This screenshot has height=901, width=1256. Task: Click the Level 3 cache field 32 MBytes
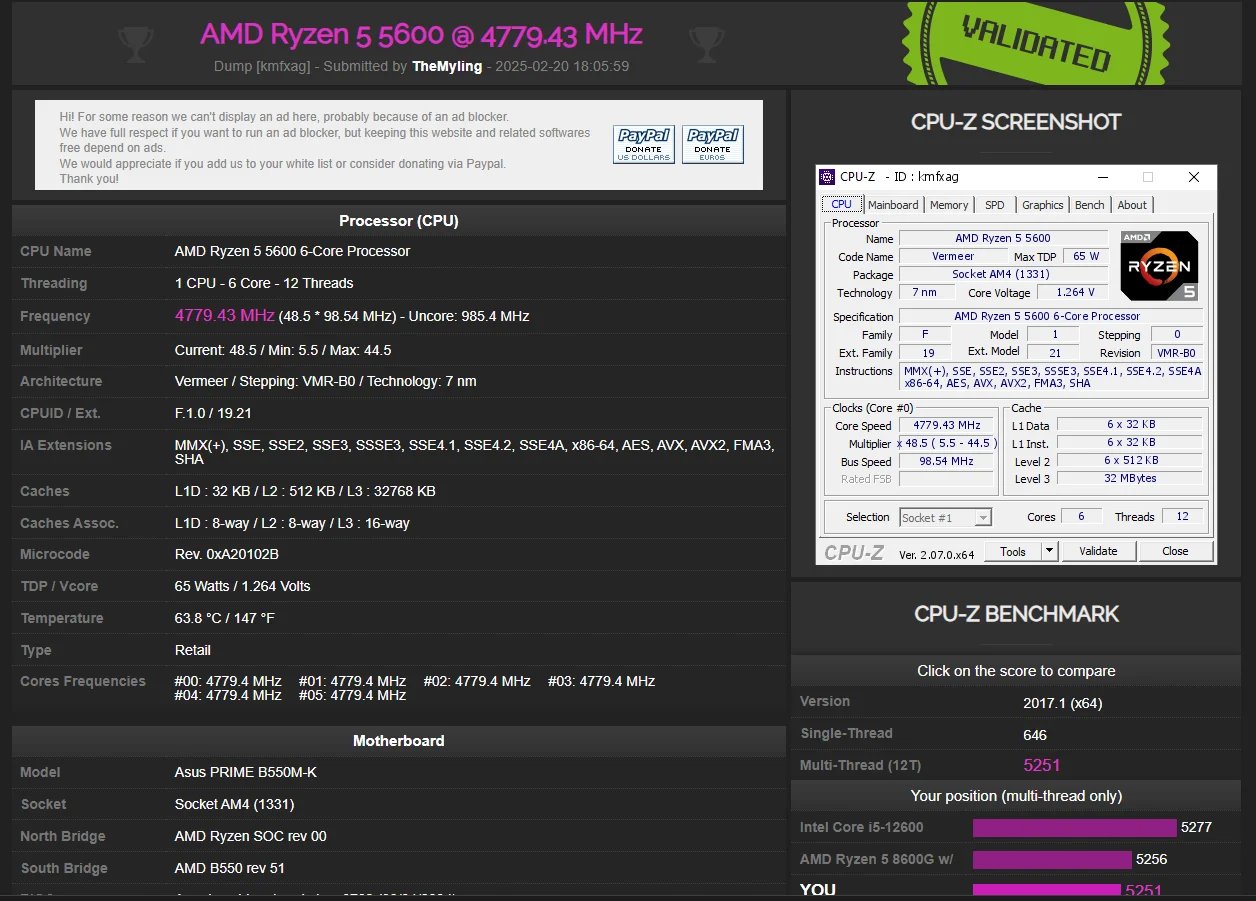click(1130, 478)
